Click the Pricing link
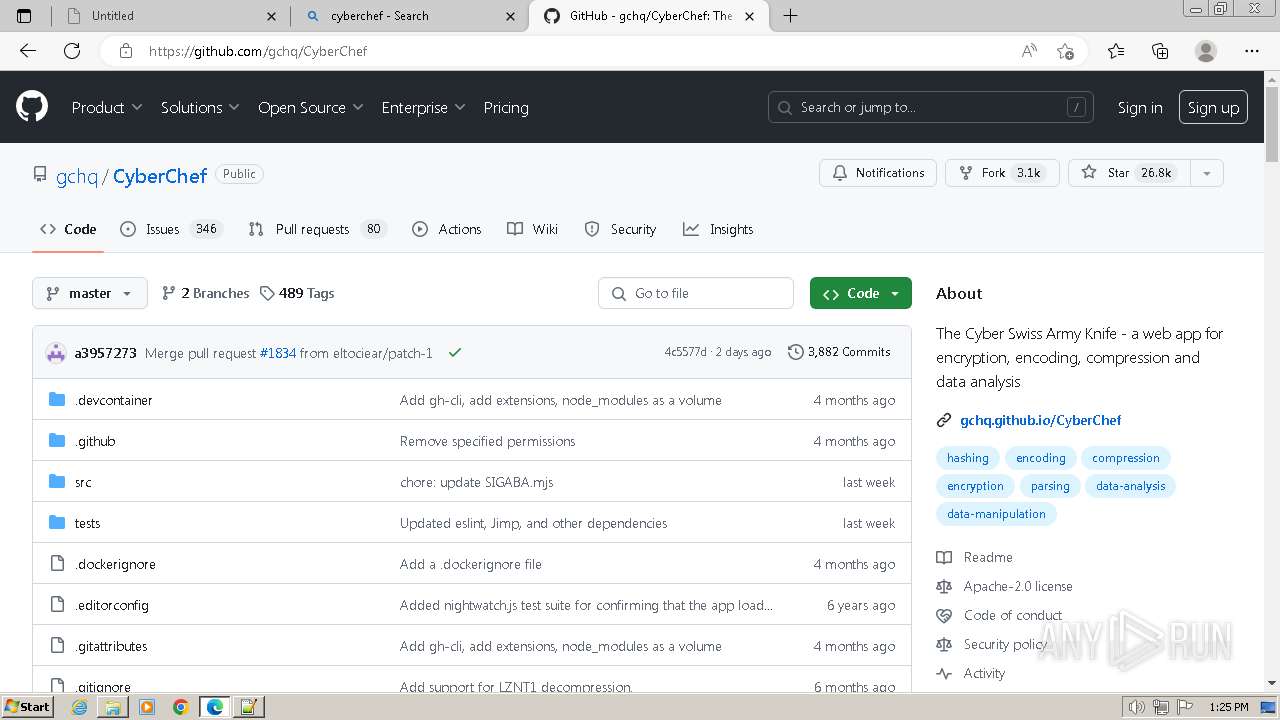This screenshot has height=720, width=1280. click(506, 107)
